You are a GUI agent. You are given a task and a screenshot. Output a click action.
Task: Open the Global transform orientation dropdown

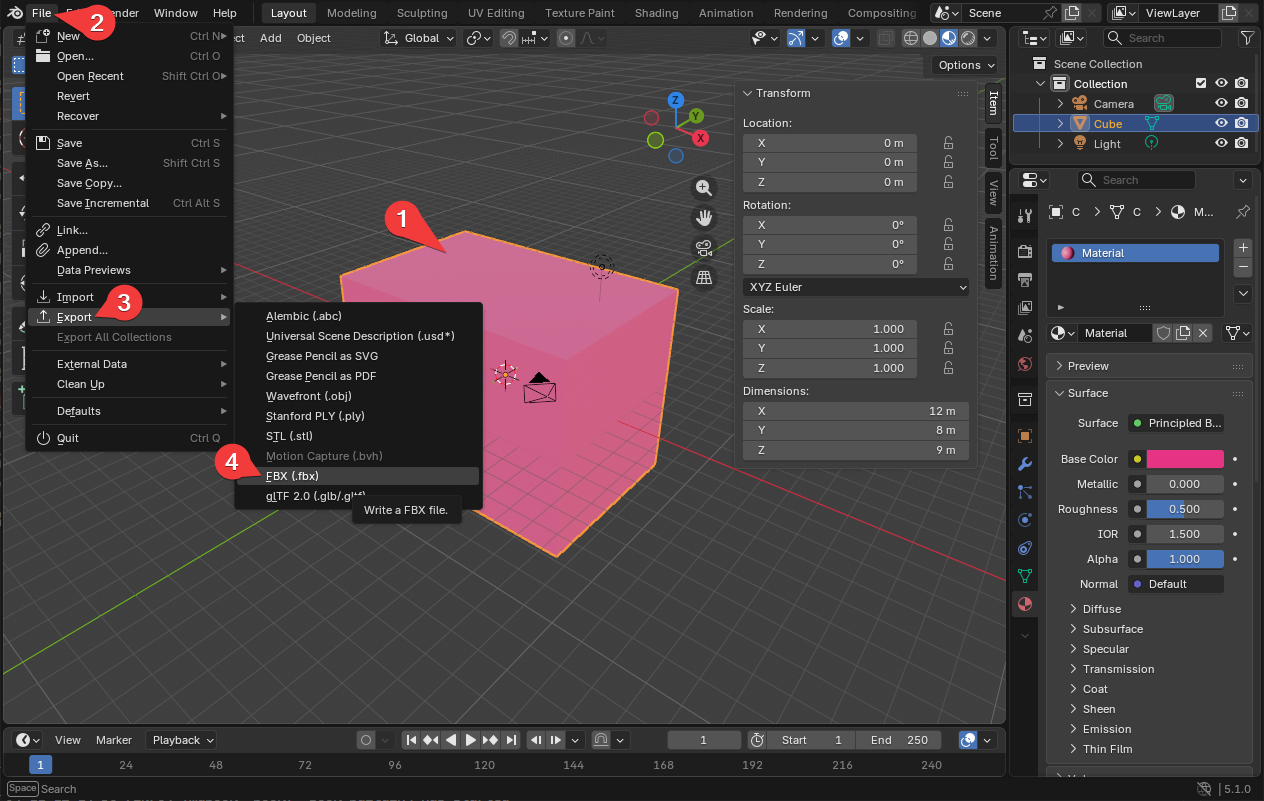419,38
